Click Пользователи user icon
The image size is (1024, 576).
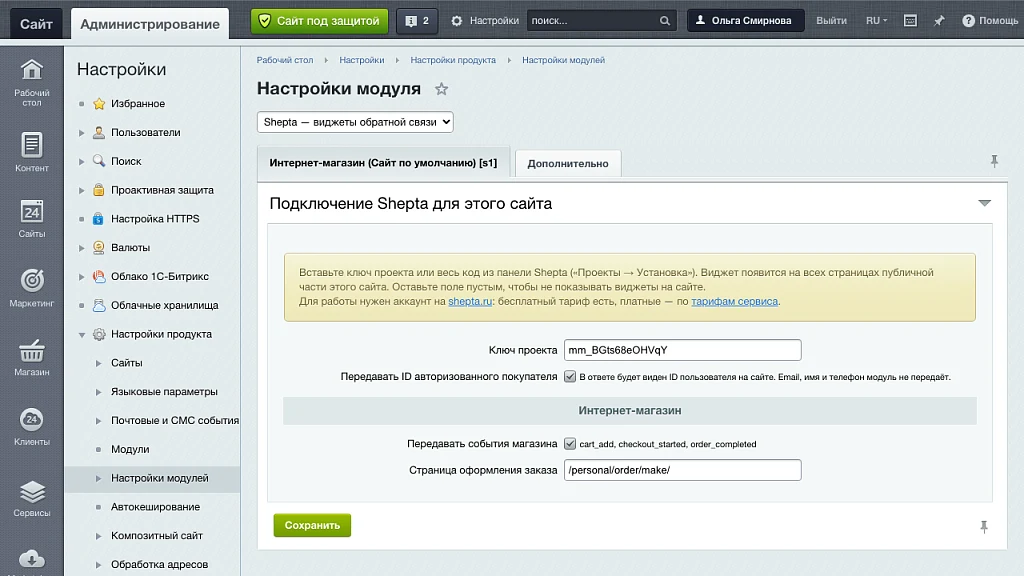tap(99, 133)
